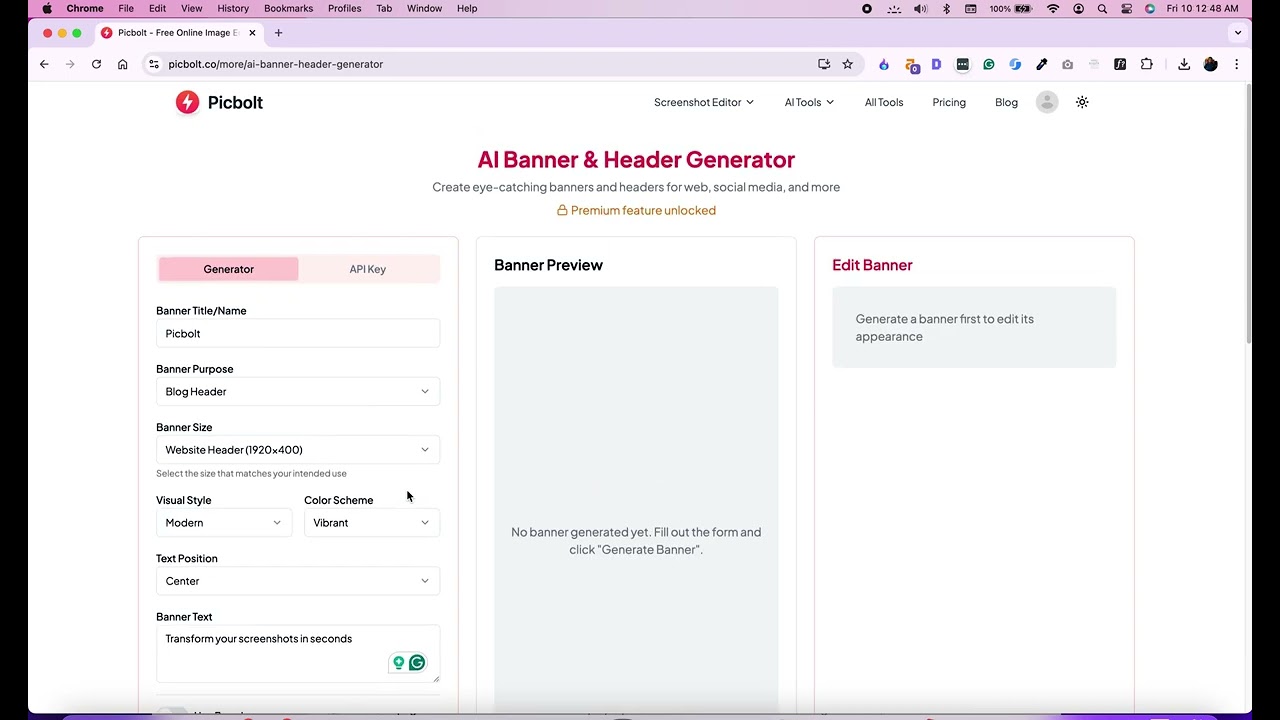Click the Chrome address bar URL
Image resolution: width=1280 pixels, height=720 pixels.
(x=275, y=64)
